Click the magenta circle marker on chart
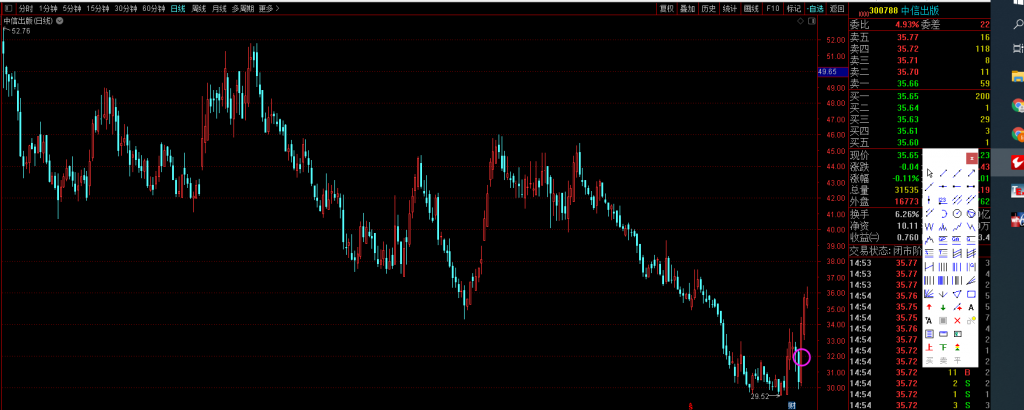The height and width of the screenshot is (410, 1024). tap(801, 357)
